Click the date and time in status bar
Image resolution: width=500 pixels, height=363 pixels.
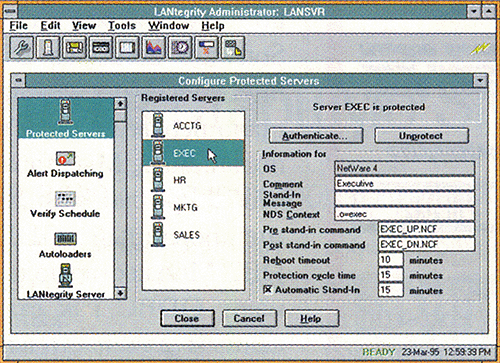(446, 352)
